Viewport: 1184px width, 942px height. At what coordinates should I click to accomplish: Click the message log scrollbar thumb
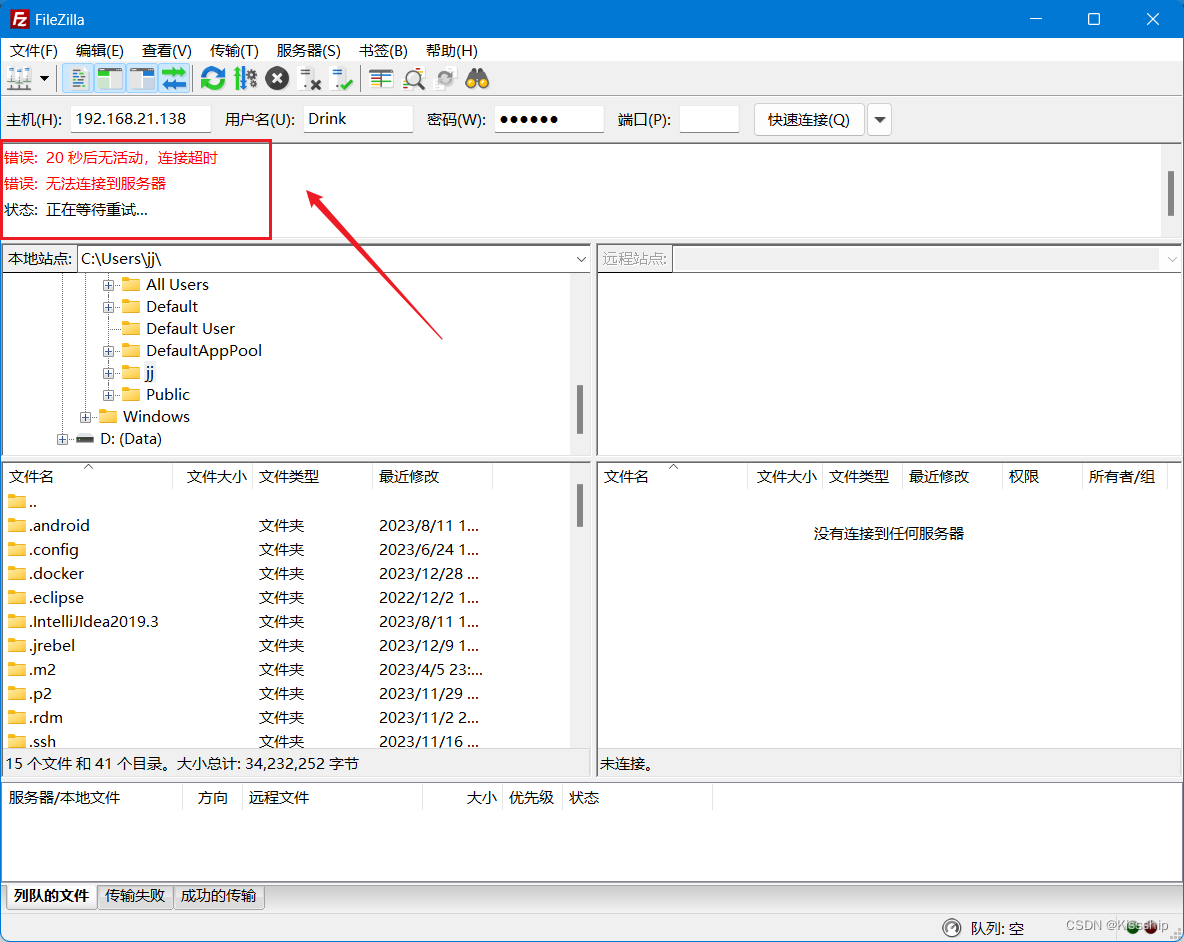(1171, 192)
